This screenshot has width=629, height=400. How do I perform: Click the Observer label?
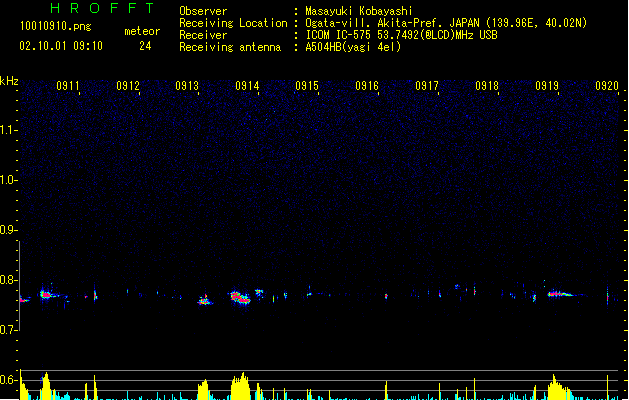(203, 11)
